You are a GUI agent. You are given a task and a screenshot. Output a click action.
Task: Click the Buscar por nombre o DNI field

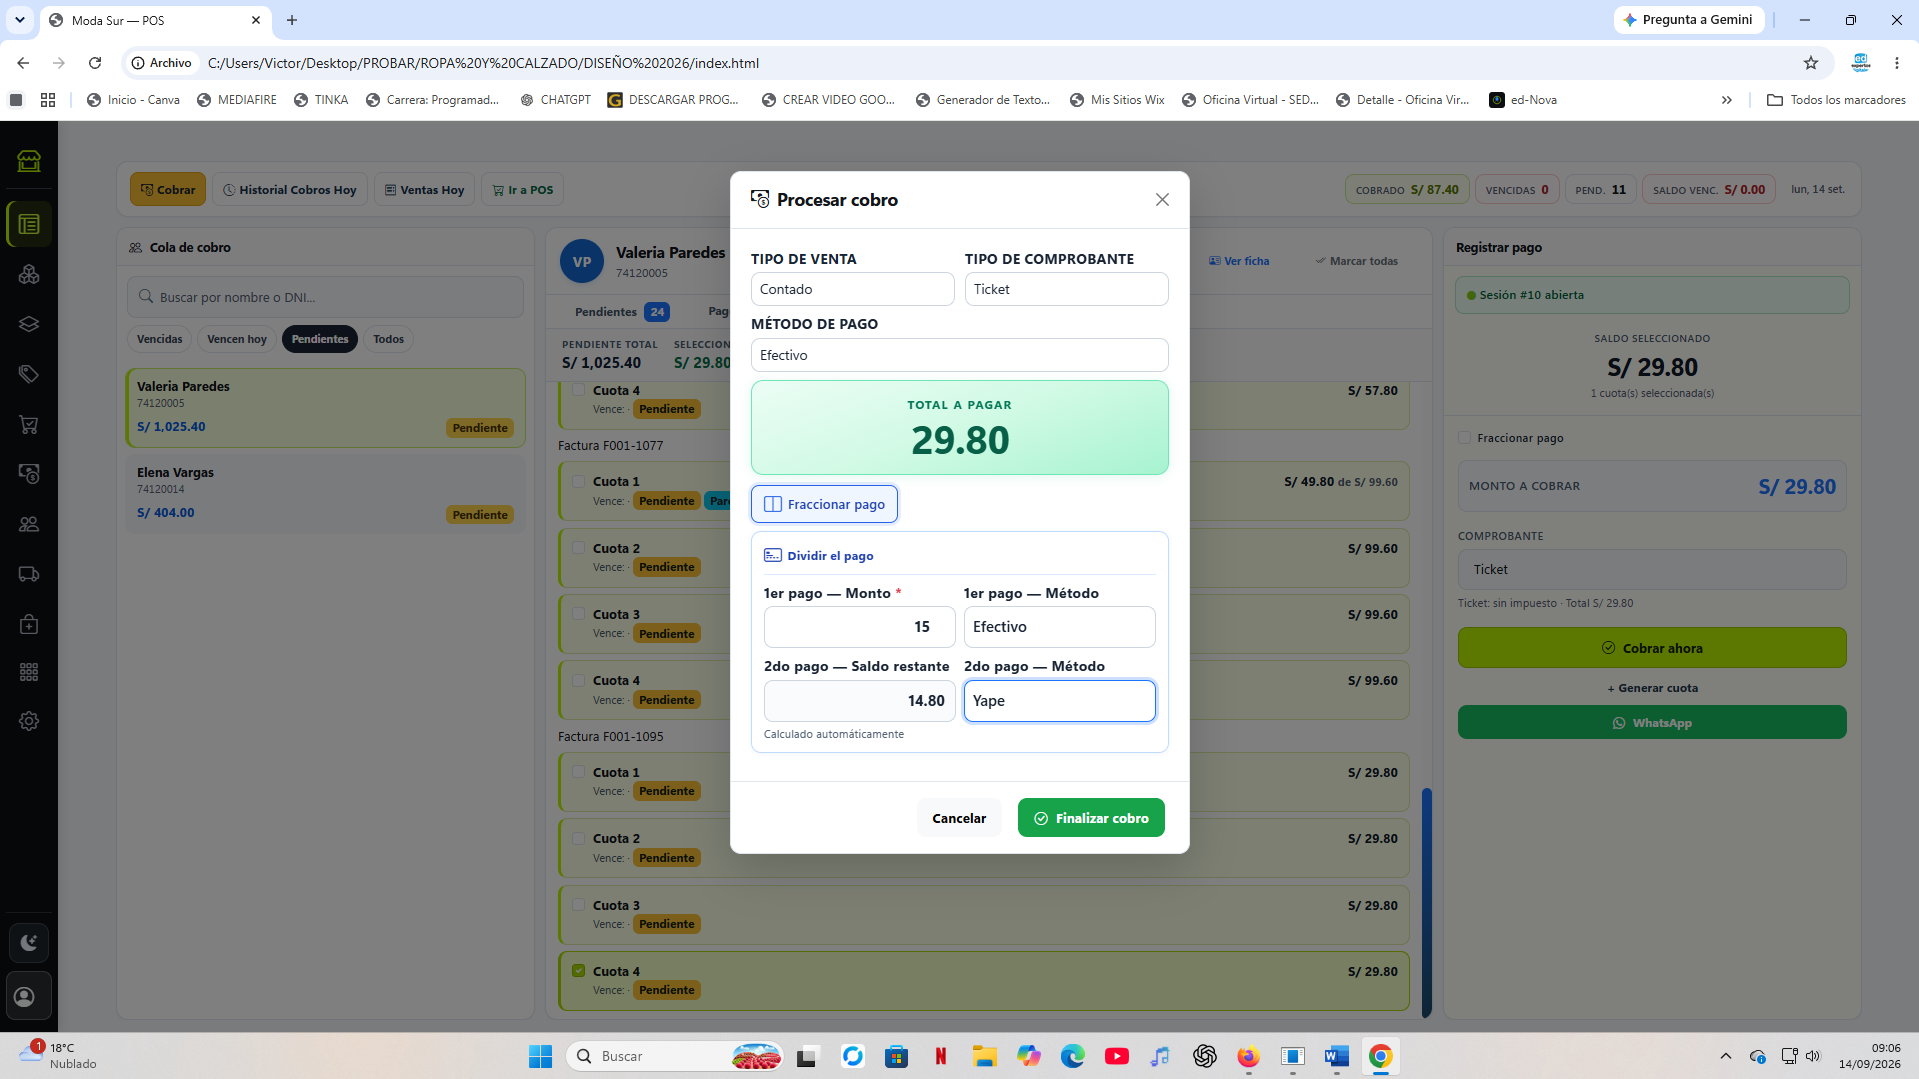click(x=325, y=297)
